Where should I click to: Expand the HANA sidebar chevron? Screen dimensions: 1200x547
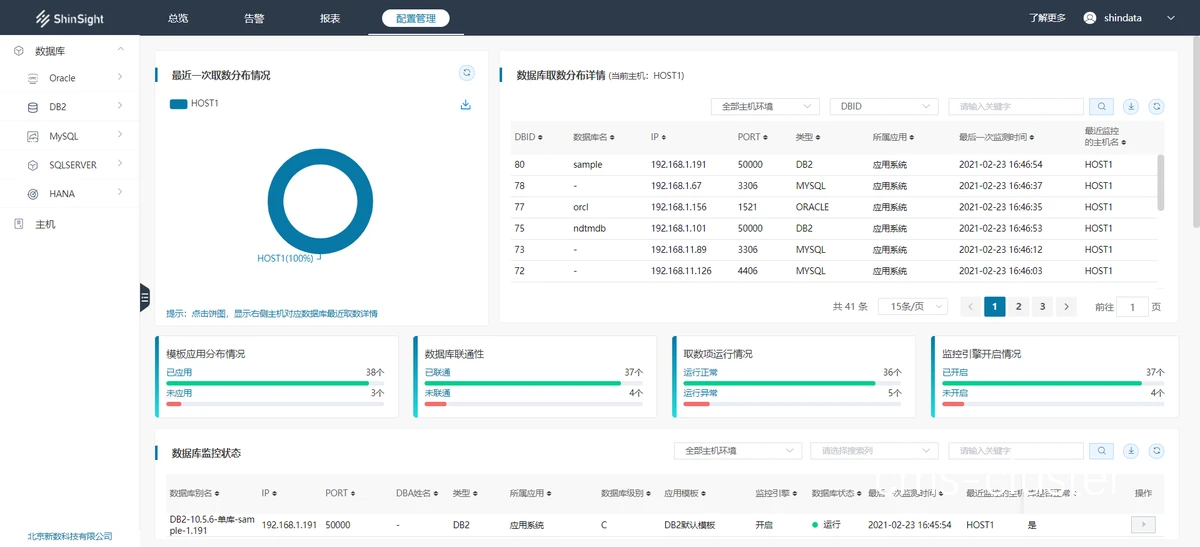[x=120, y=193]
